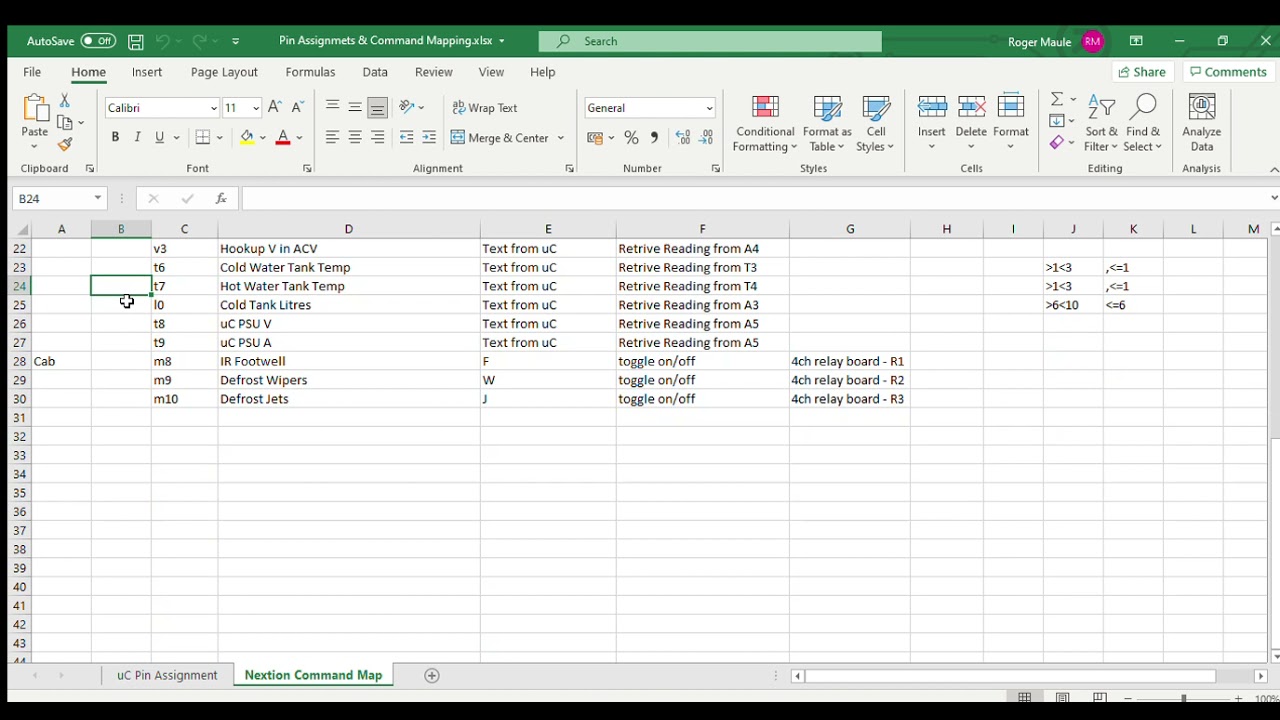Click the Share button
The width and height of the screenshot is (1280, 720).
point(1142,72)
